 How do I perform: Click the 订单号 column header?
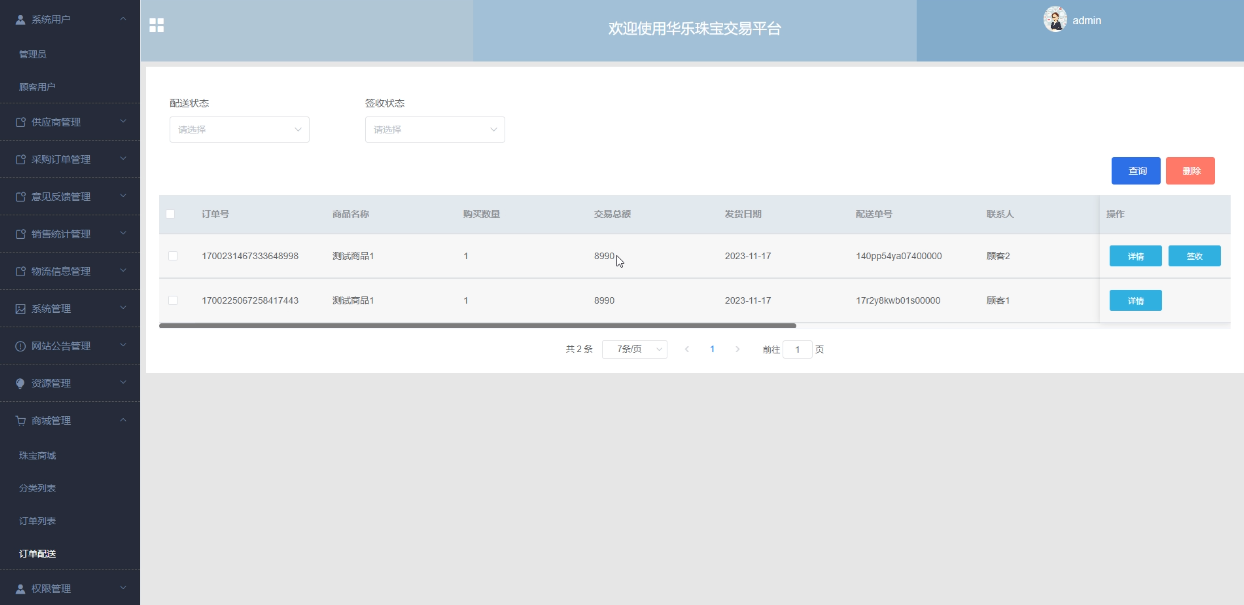click(215, 214)
